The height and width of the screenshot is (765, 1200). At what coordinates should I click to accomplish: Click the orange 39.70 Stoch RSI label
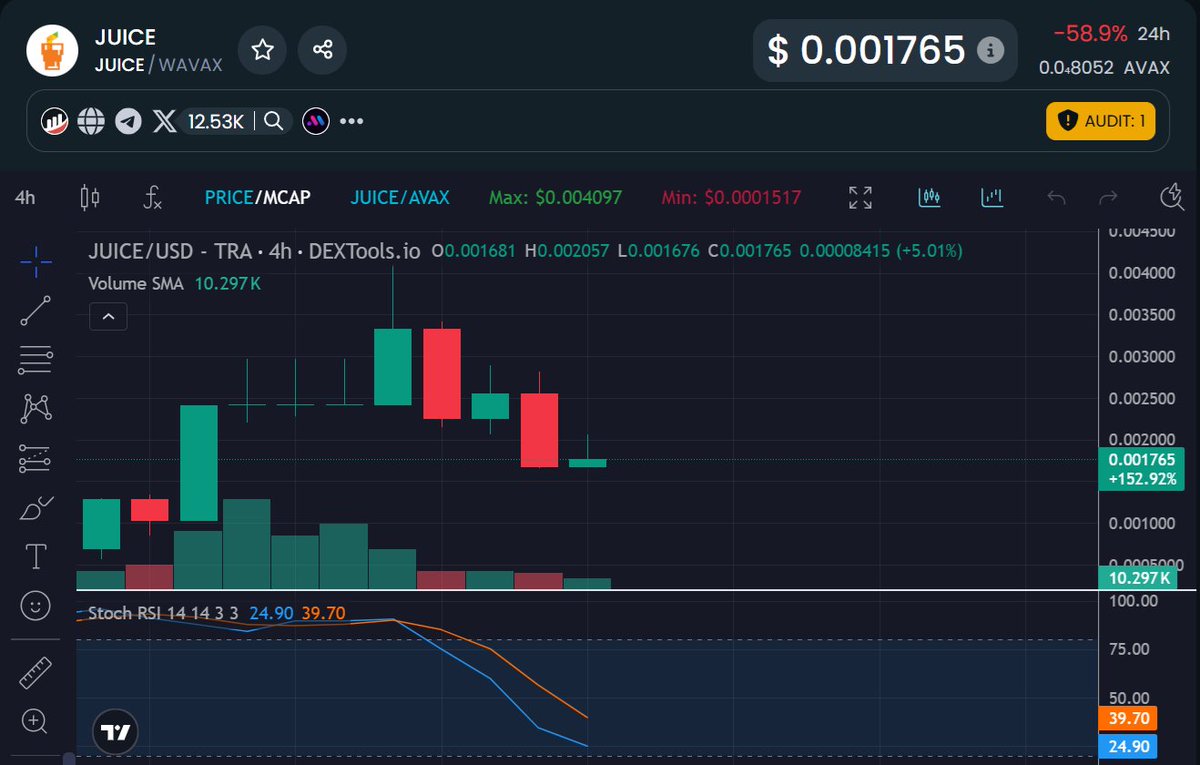pos(1128,719)
